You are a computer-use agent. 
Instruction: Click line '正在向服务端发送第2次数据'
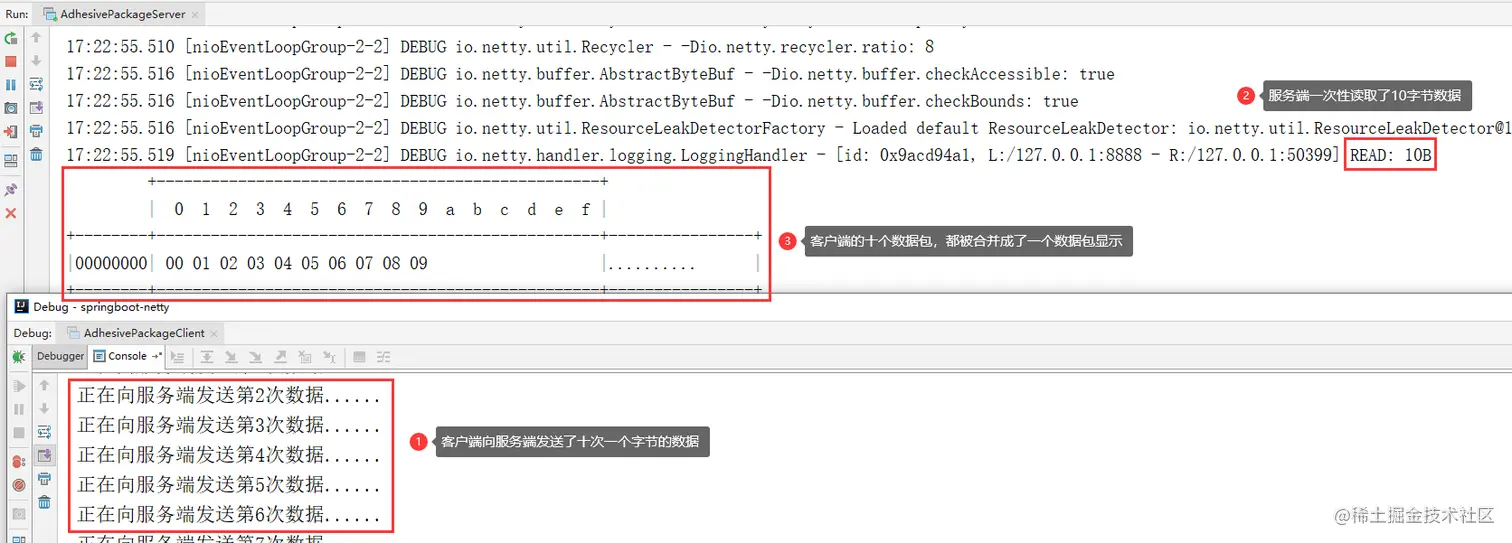pyautogui.click(x=229, y=395)
